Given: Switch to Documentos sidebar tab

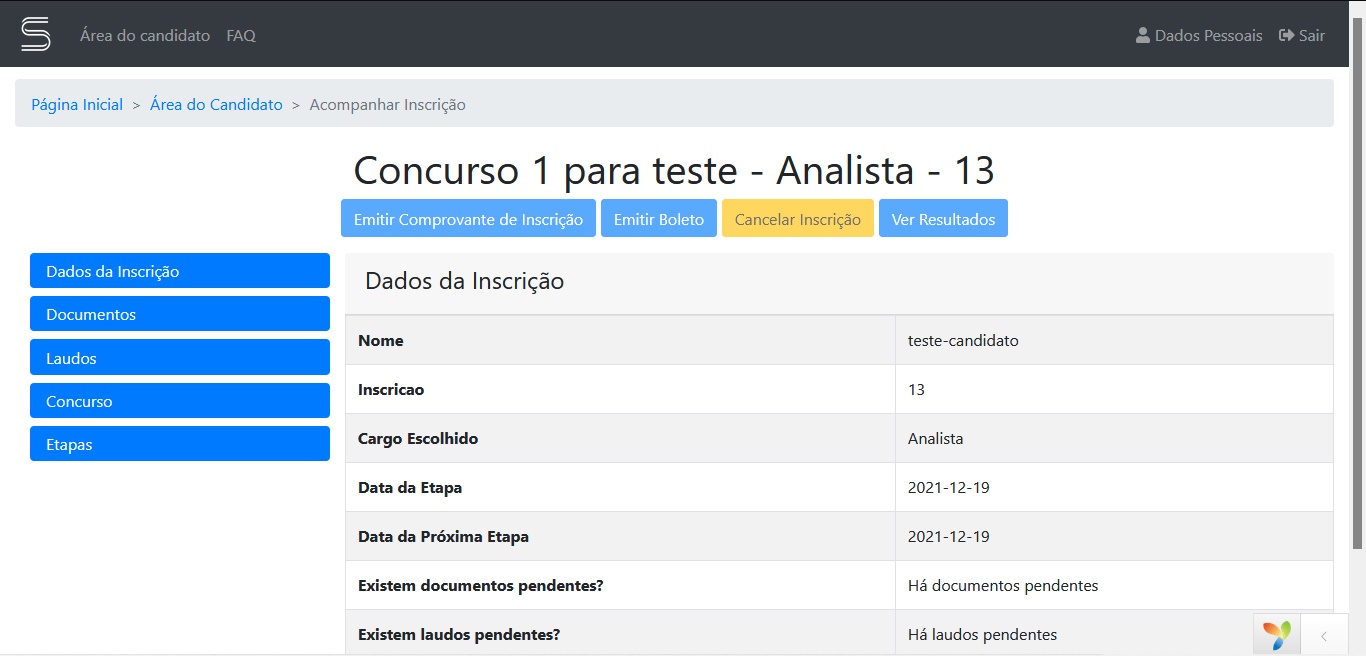Looking at the screenshot, I should coord(180,314).
